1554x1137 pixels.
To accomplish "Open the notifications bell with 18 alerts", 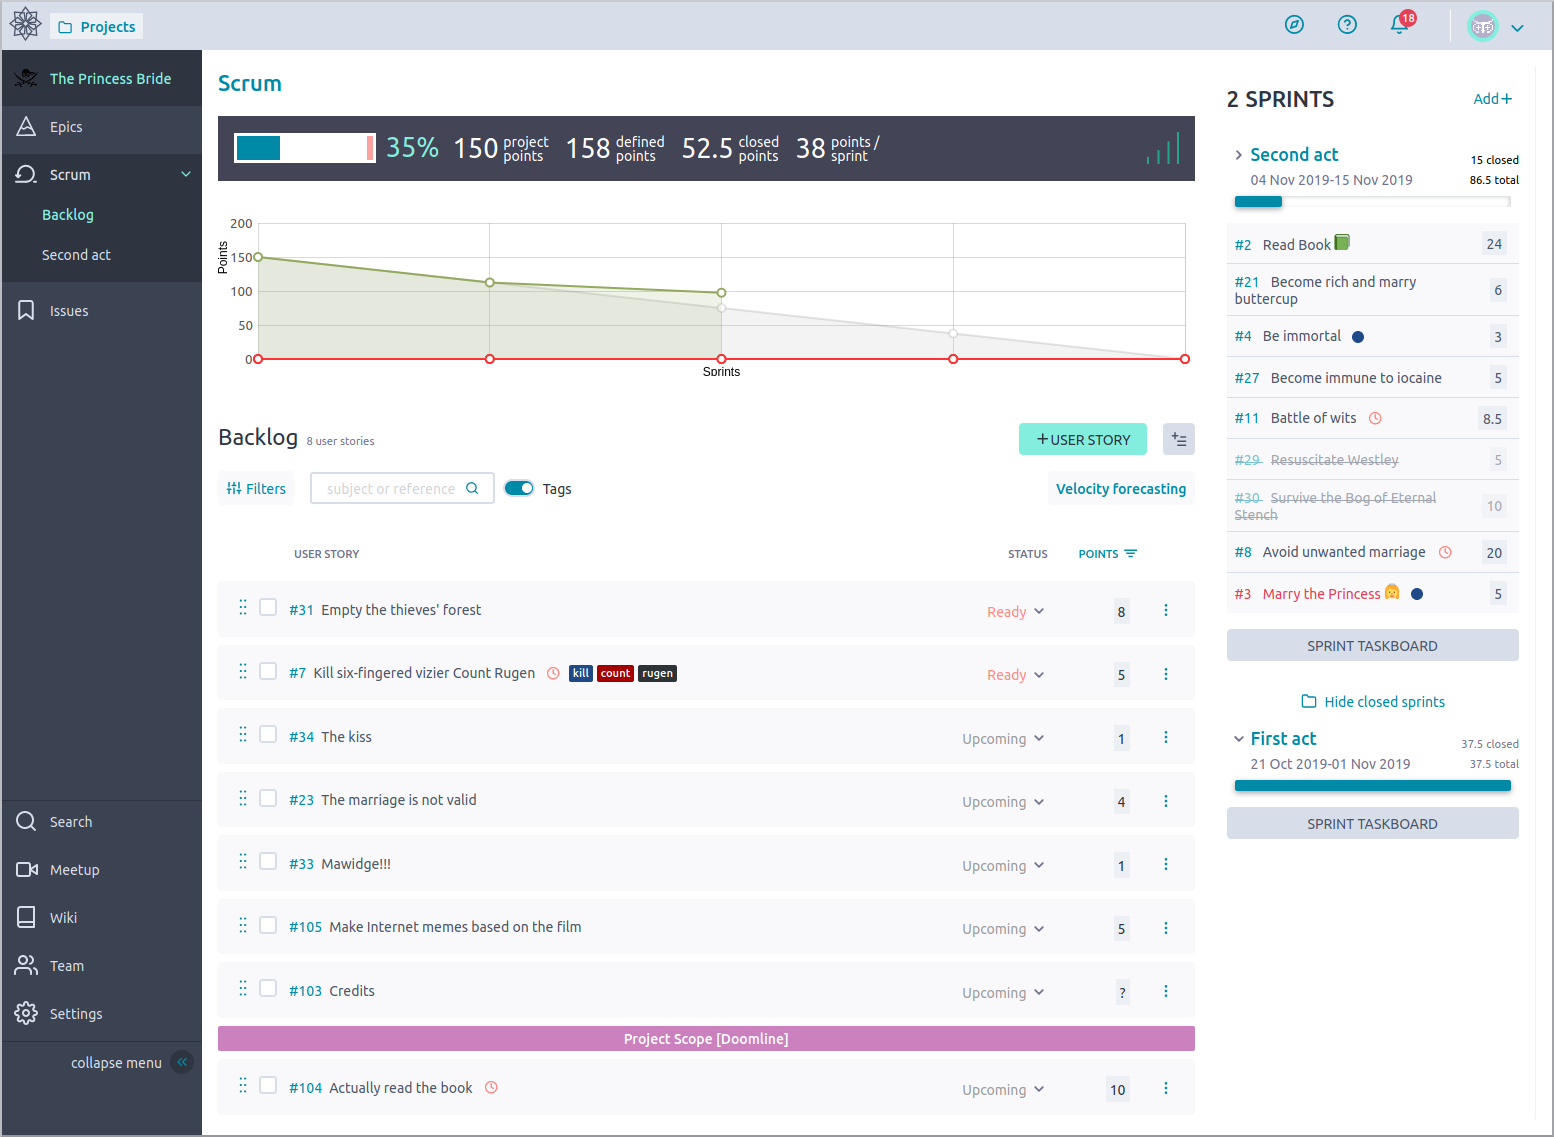I will [1399, 25].
